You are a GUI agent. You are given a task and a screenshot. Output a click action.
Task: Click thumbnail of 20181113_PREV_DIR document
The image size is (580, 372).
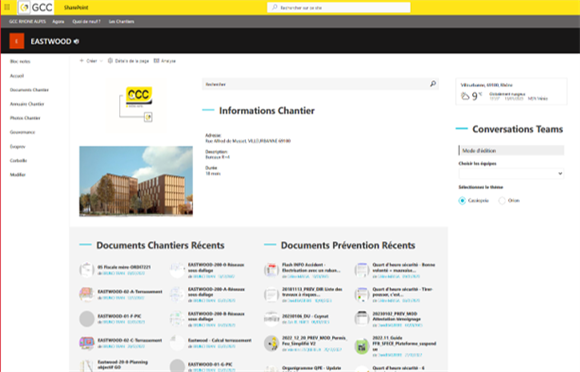(271, 294)
